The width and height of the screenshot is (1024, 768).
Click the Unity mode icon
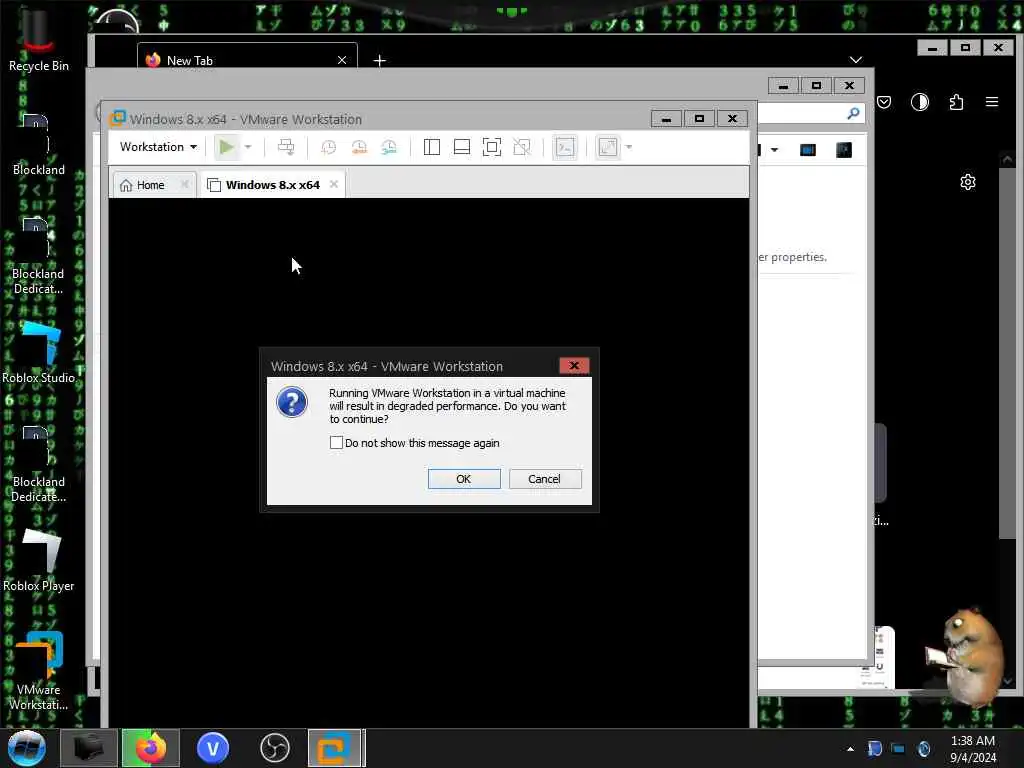coord(522,147)
